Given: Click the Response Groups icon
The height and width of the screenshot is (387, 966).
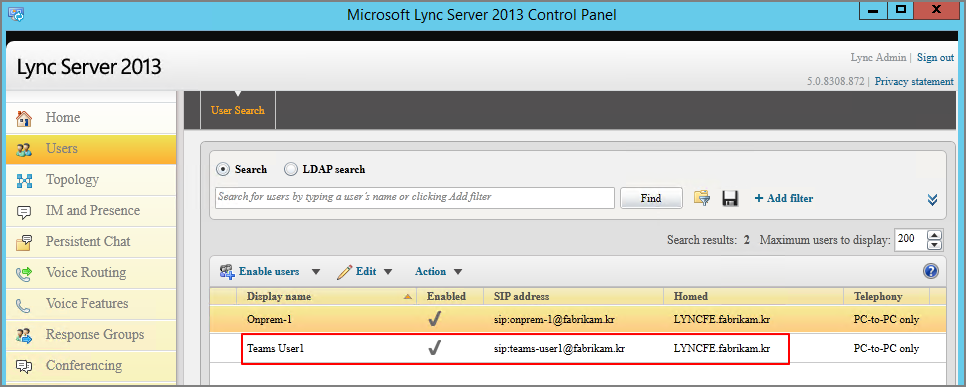Looking at the screenshot, I should [x=23, y=335].
